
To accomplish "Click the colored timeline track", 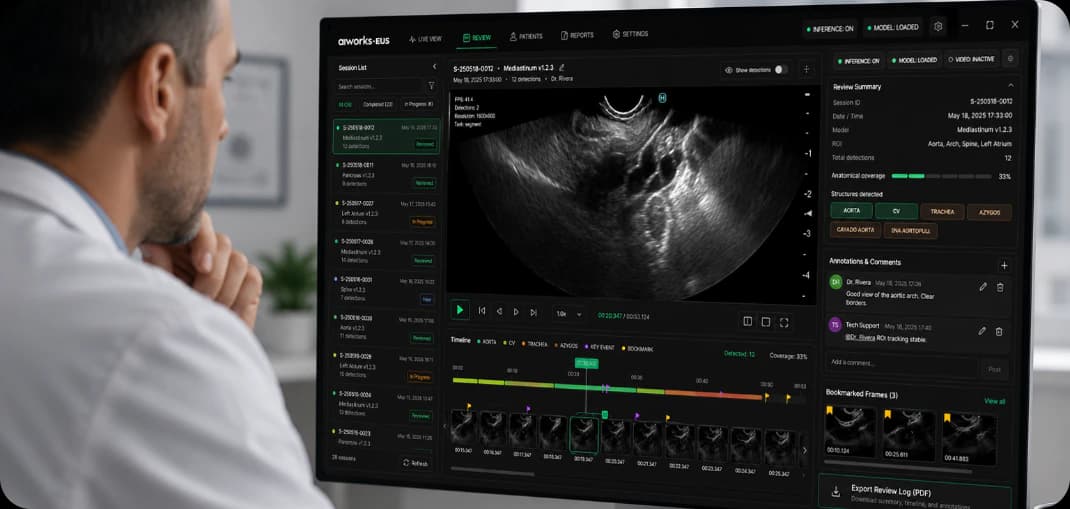I will pos(607,389).
